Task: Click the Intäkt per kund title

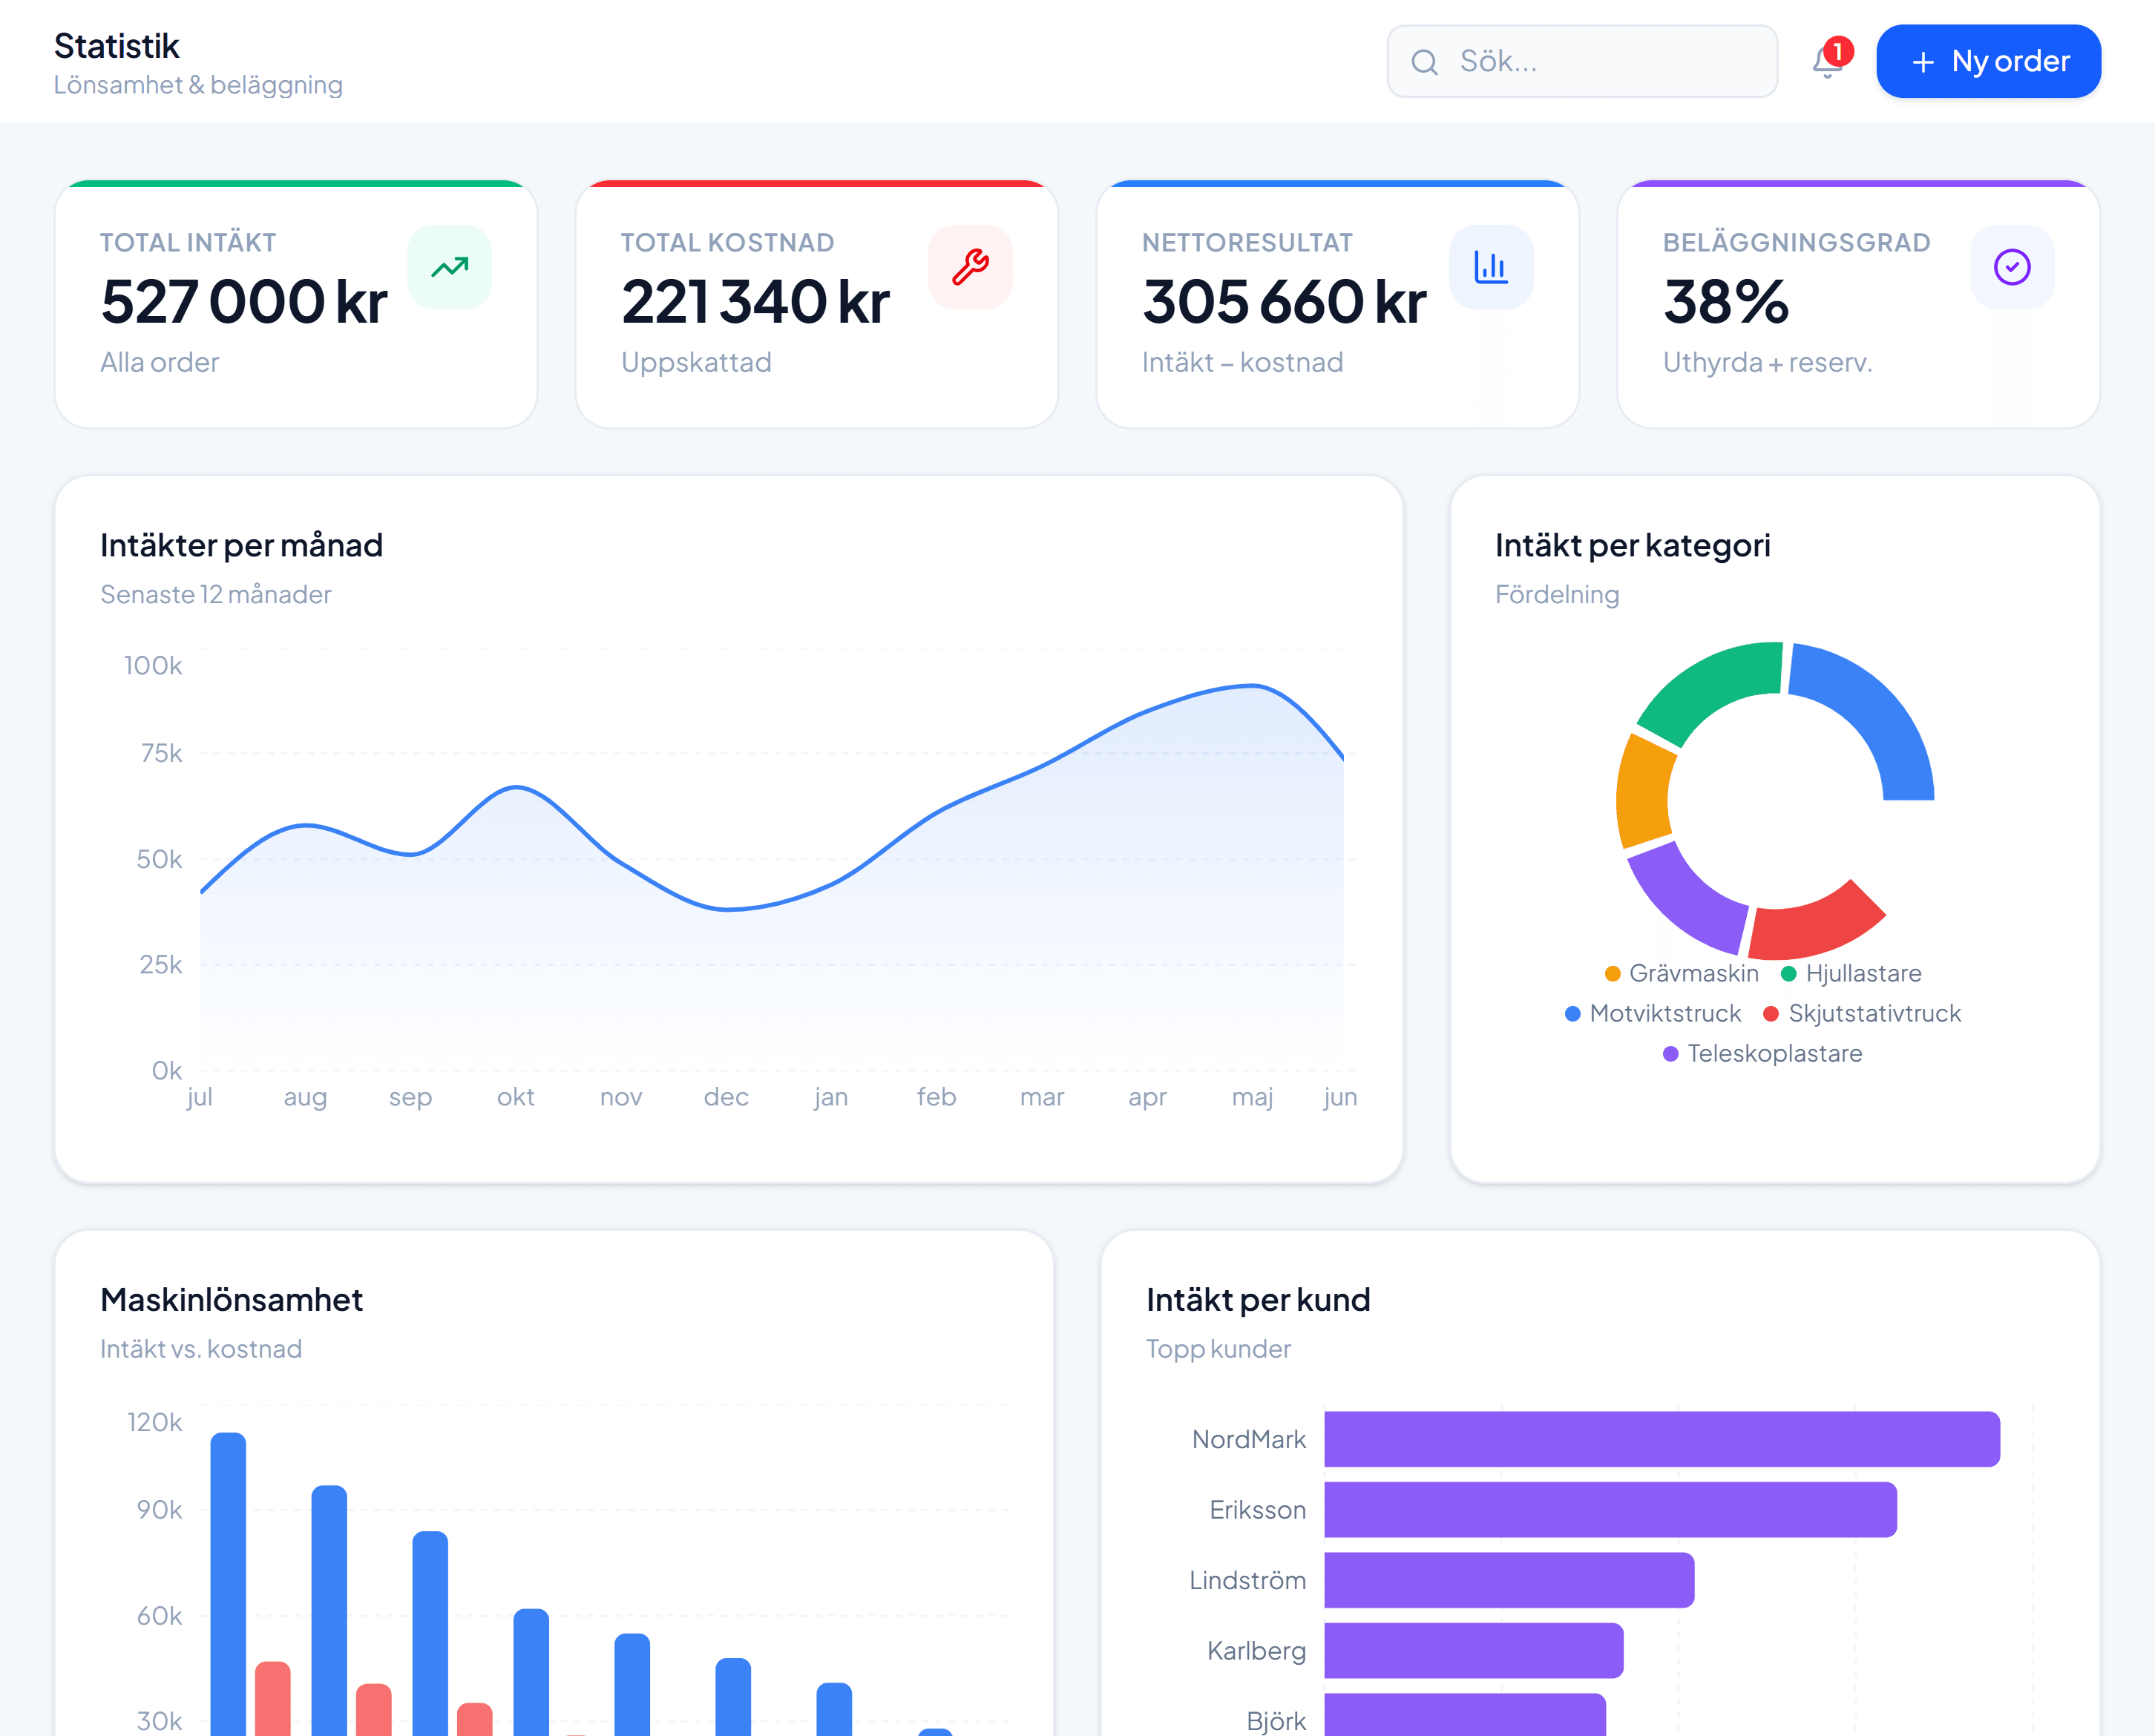Action: [1258, 1299]
